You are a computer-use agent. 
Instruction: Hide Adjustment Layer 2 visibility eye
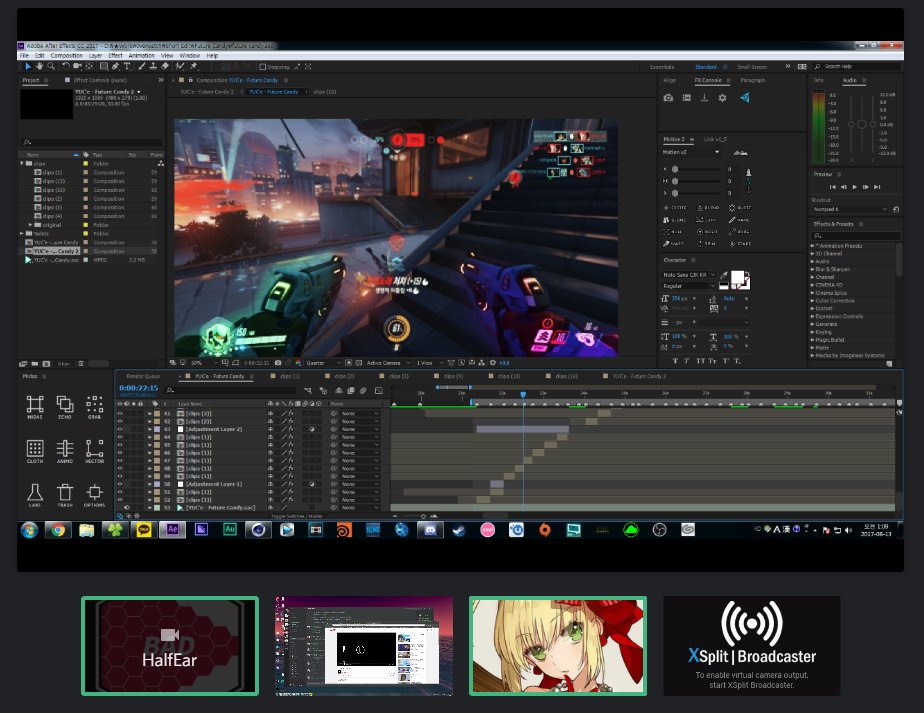(x=120, y=430)
